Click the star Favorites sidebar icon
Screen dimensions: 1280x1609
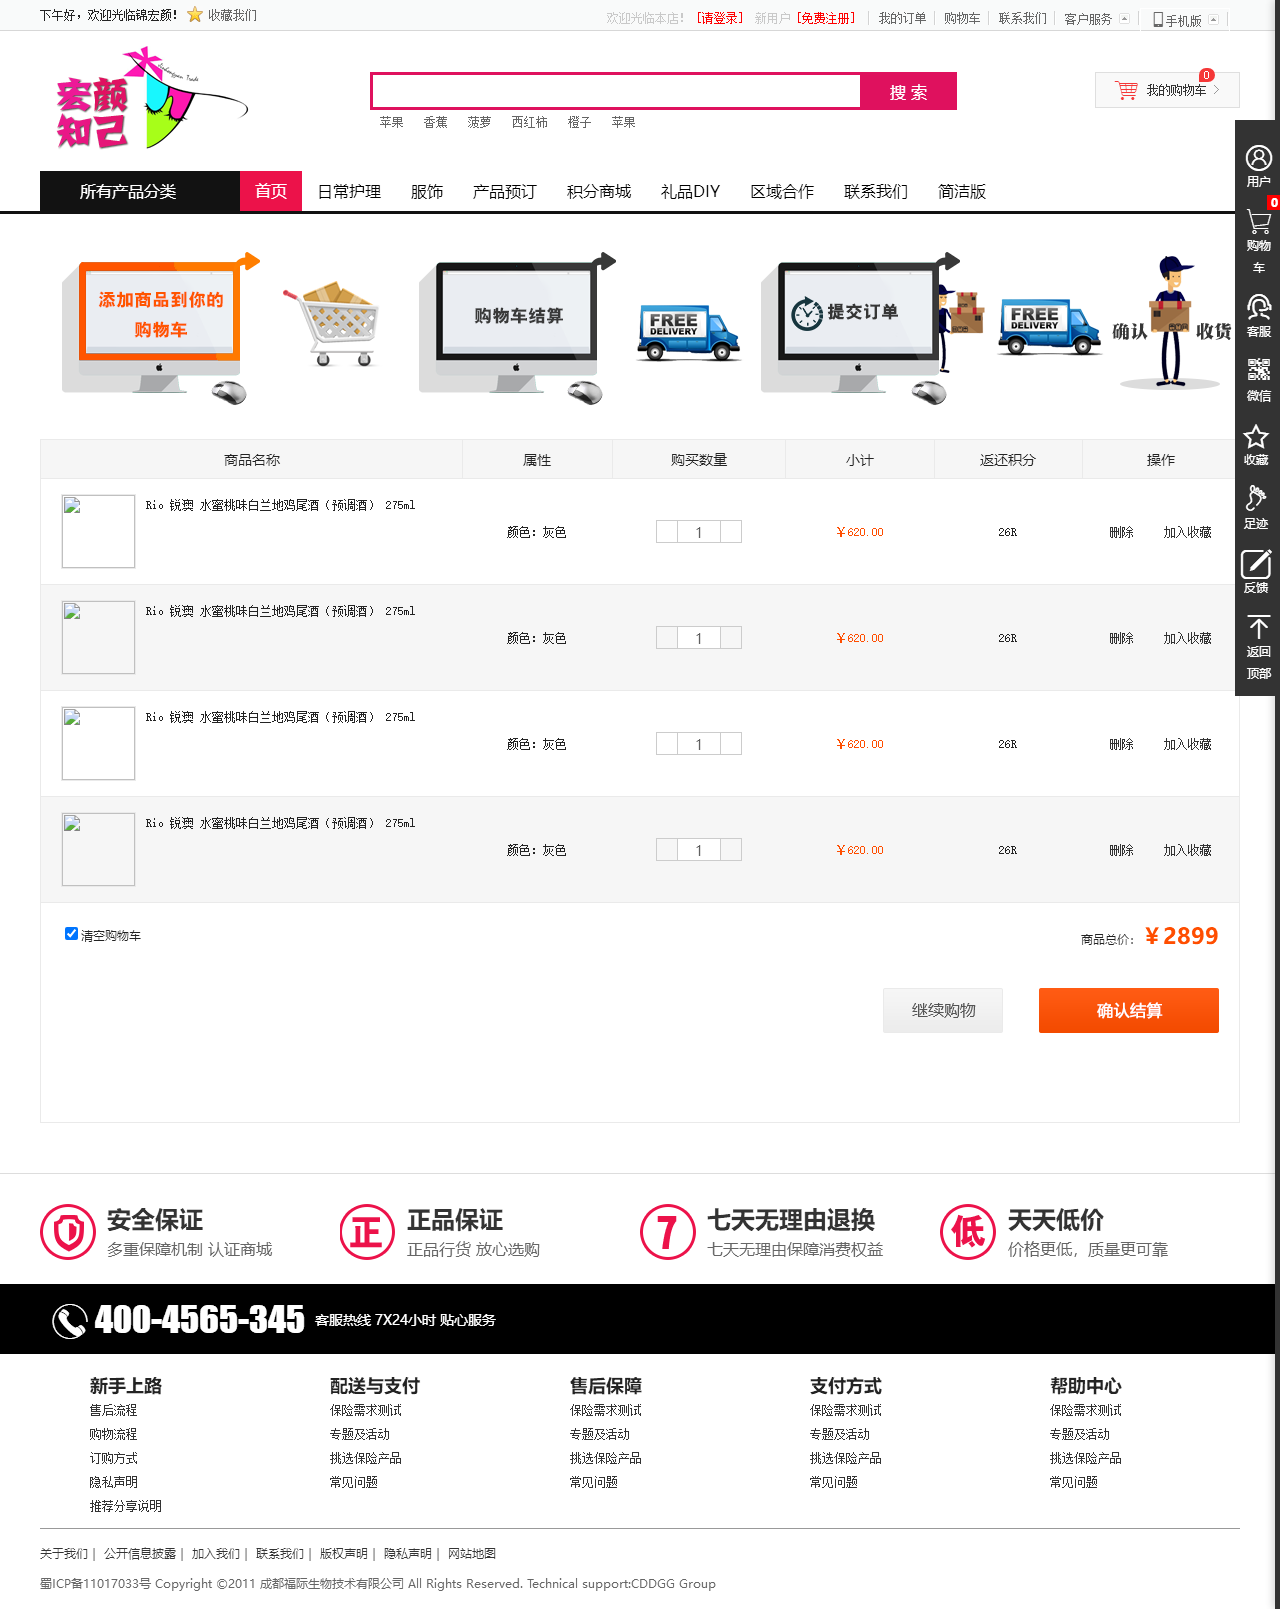[x=1256, y=437]
